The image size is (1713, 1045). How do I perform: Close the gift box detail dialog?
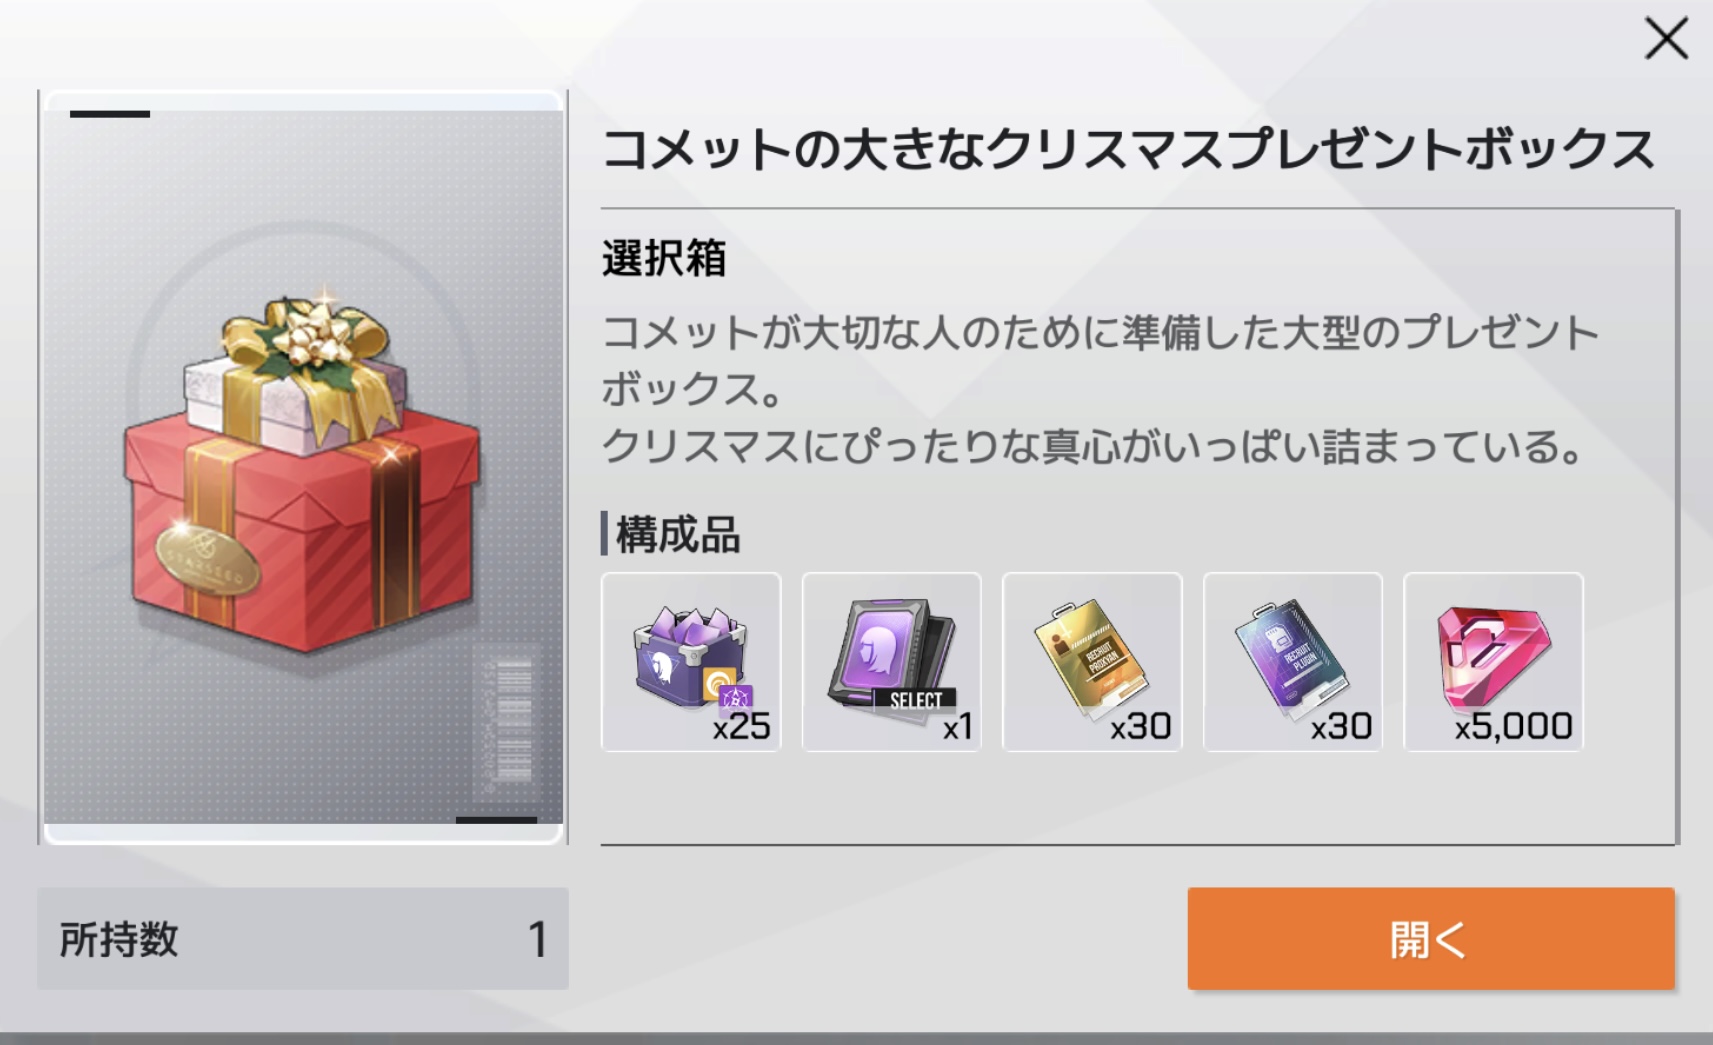point(1666,40)
